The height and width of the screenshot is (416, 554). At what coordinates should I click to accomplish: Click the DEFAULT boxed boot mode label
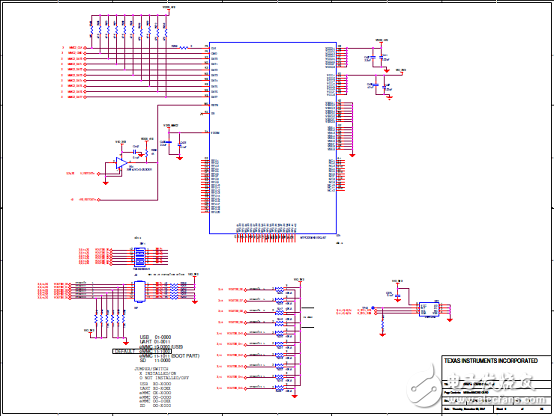point(142,351)
